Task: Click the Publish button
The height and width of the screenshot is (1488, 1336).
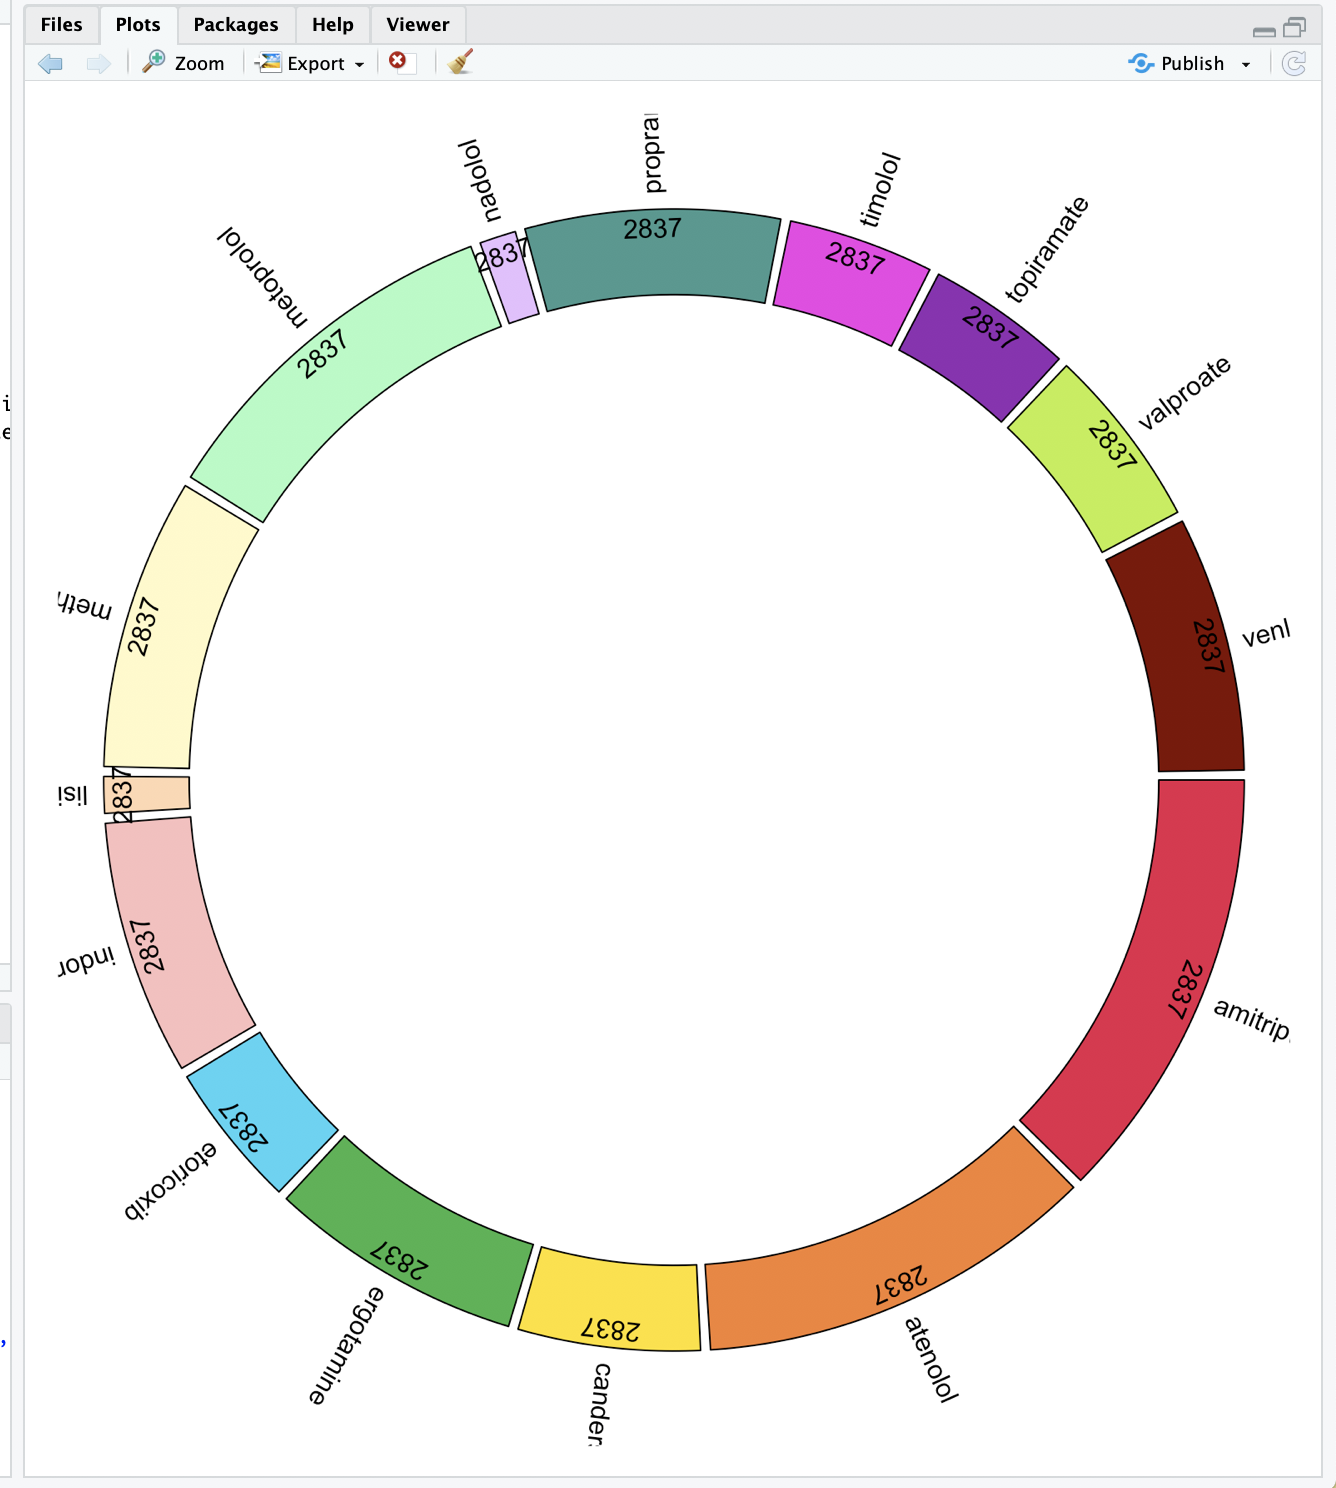Action: tap(1192, 63)
